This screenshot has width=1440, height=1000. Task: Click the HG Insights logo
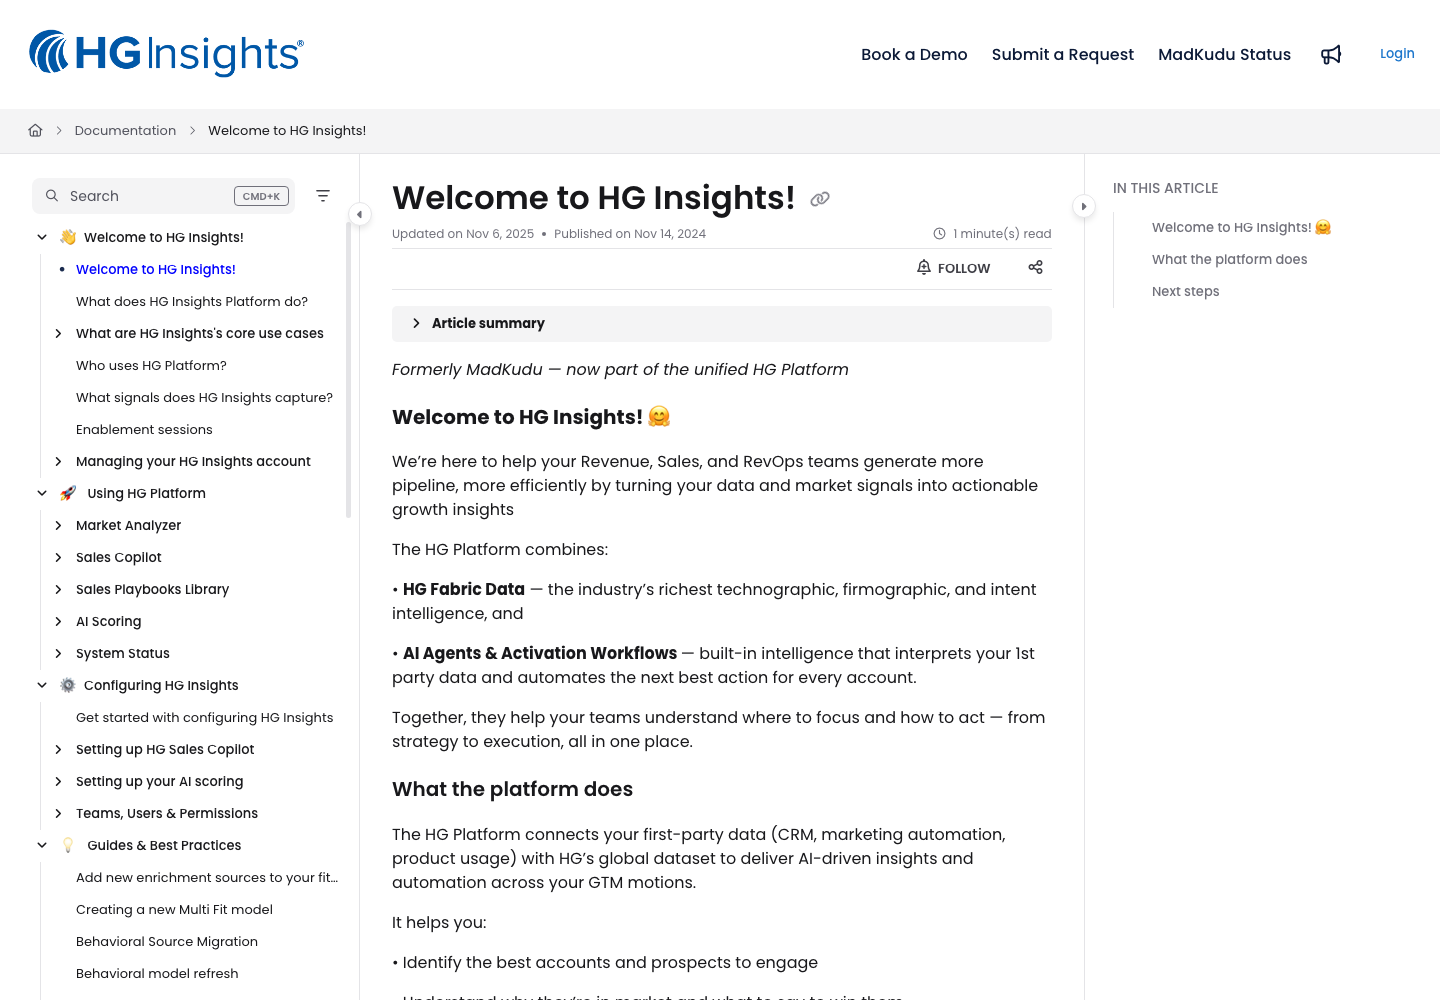166,54
